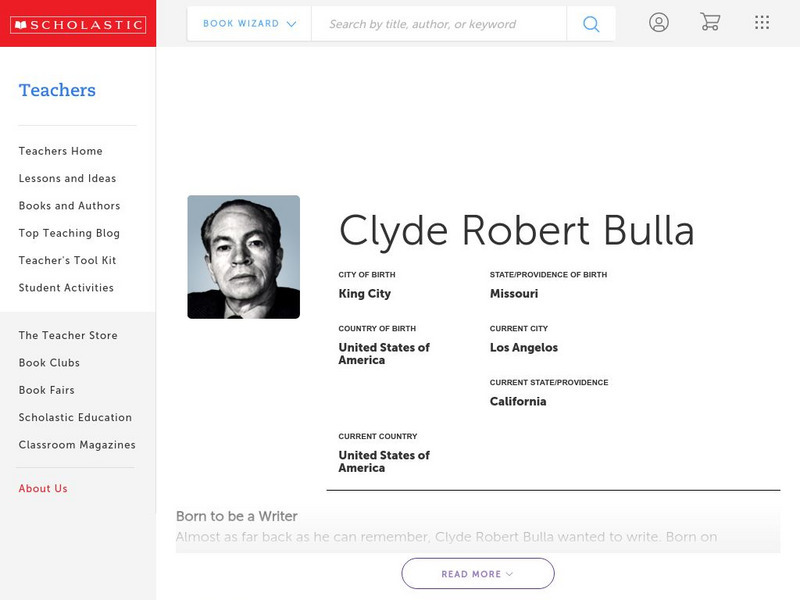This screenshot has width=800, height=600.
Task: Open The Teacher Store link
Action: (x=66, y=335)
